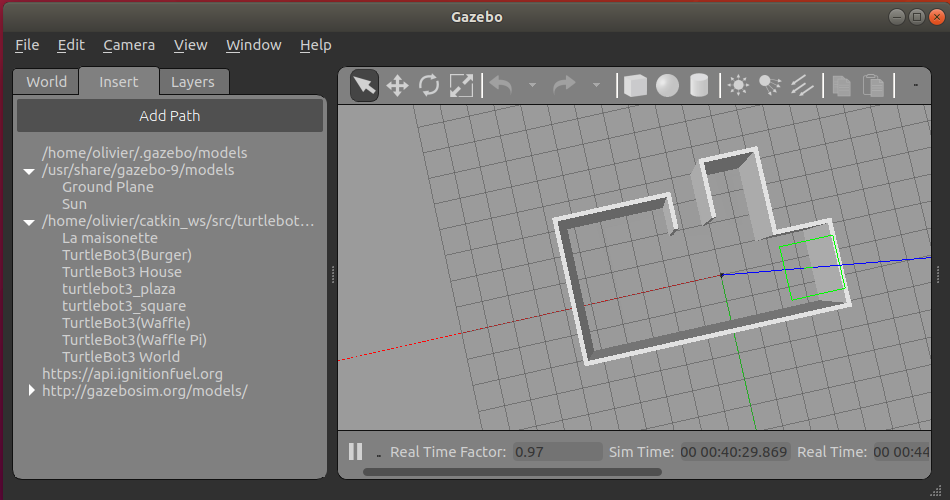950x500 pixels.
Task: Insert a sphere shape
Action: [667, 85]
